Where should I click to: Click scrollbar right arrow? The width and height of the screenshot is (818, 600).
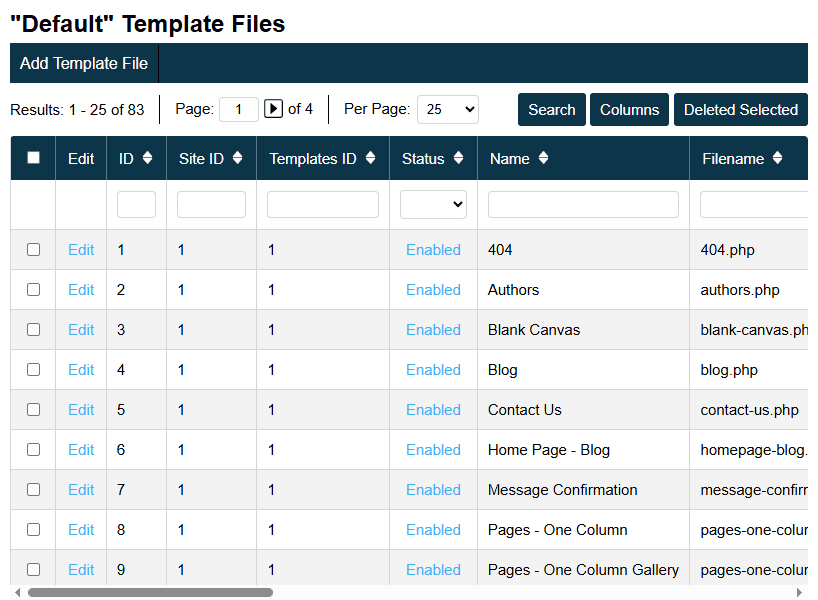click(799, 592)
